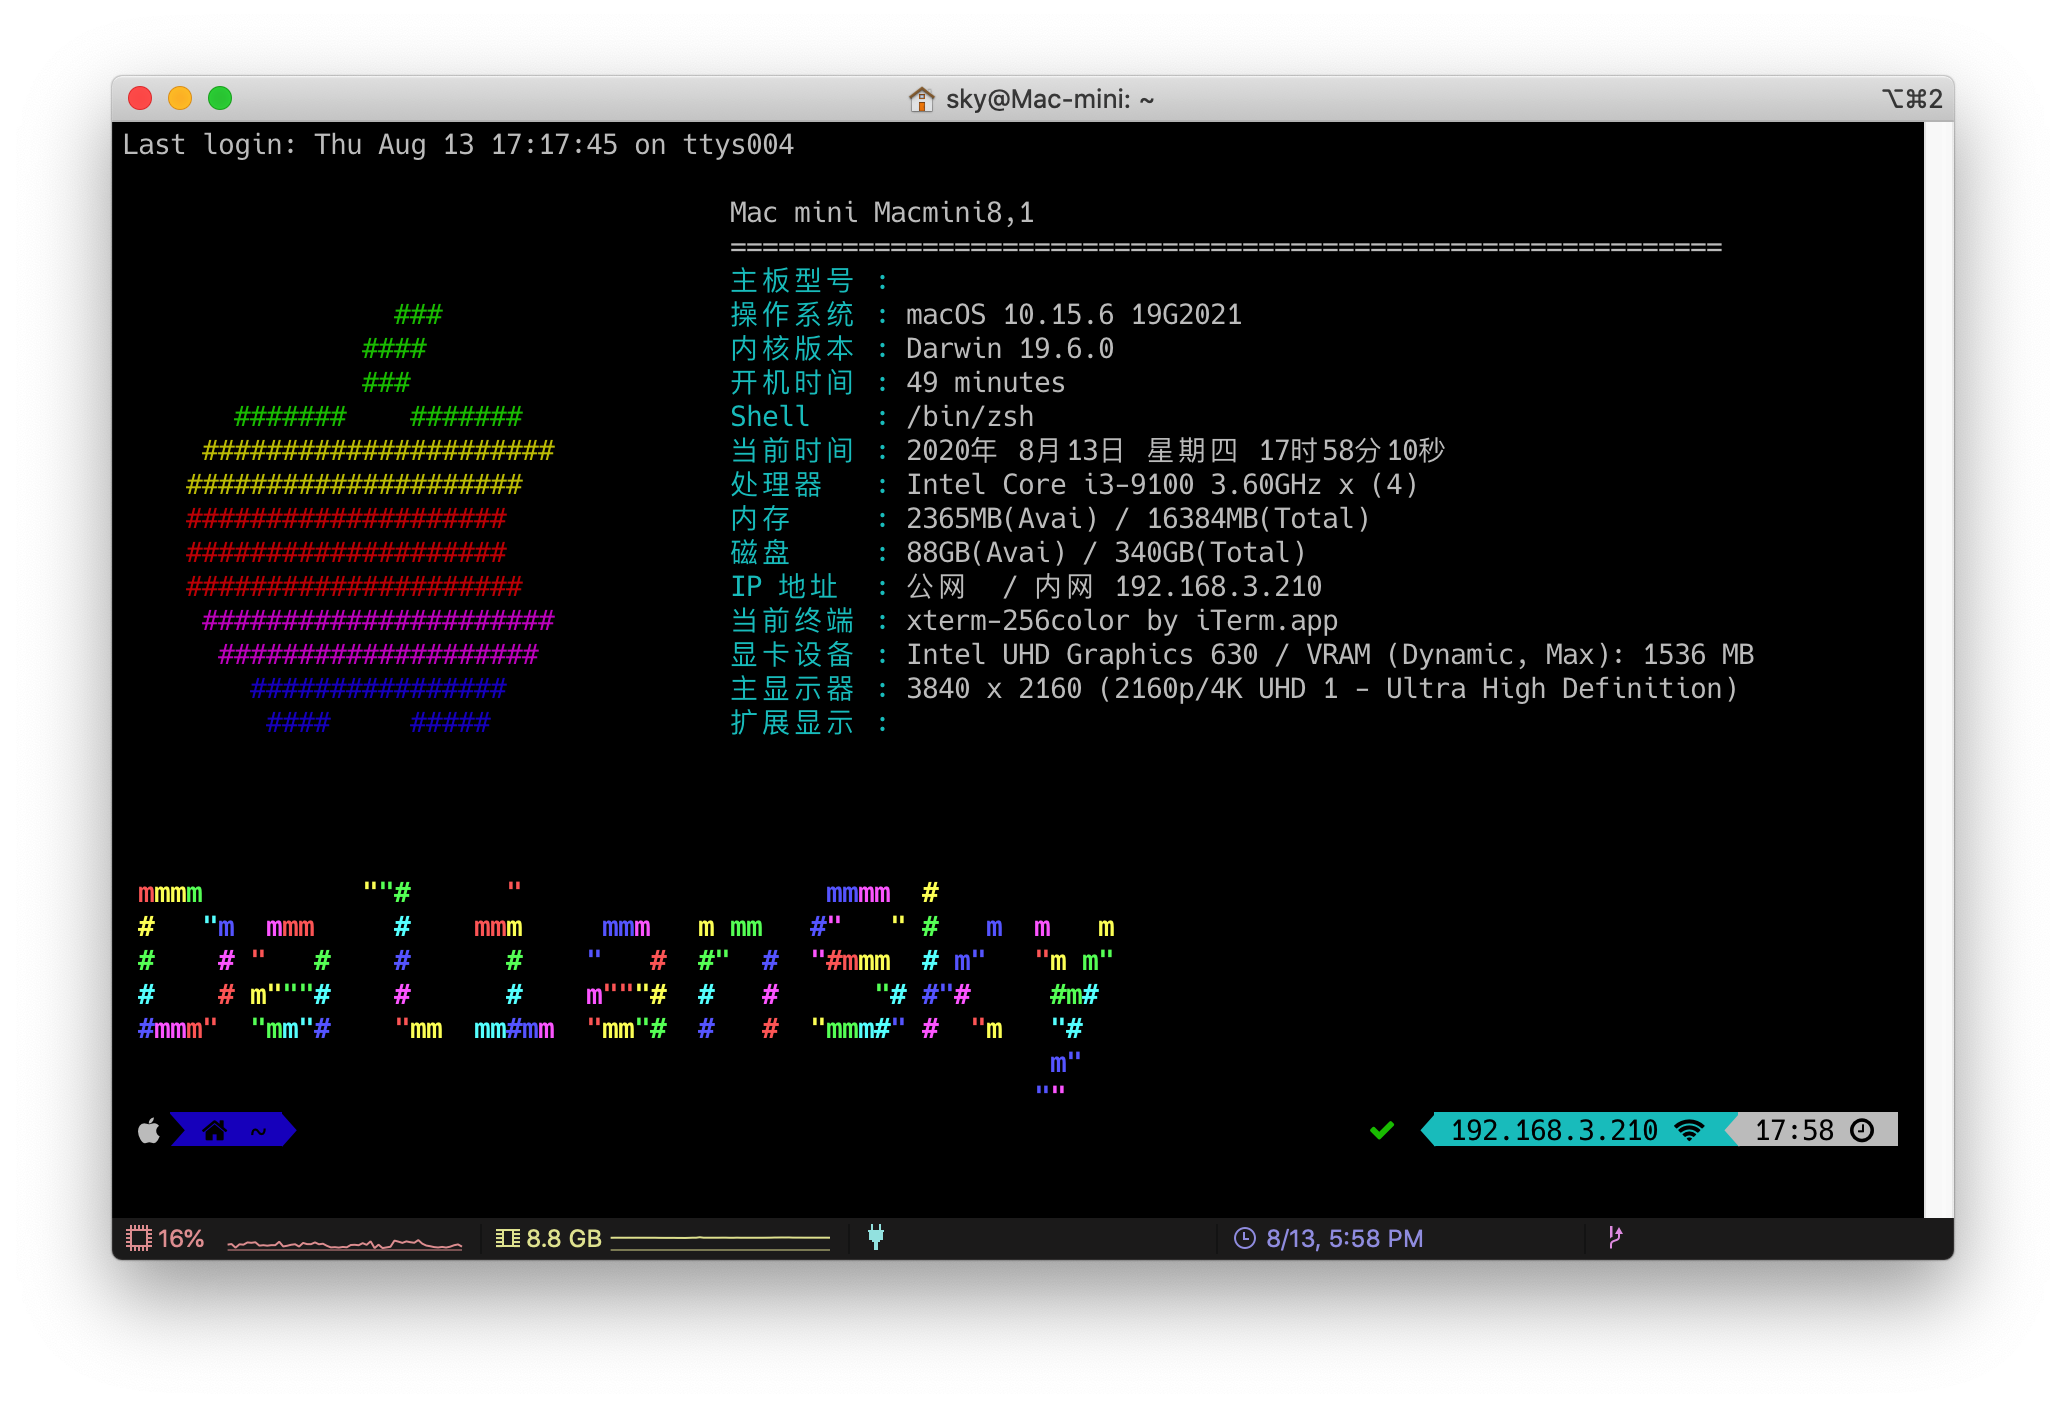Click the 'Last login: Thu Aug 13' line
The width and height of the screenshot is (2066, 1408).
tap(458, 145)
